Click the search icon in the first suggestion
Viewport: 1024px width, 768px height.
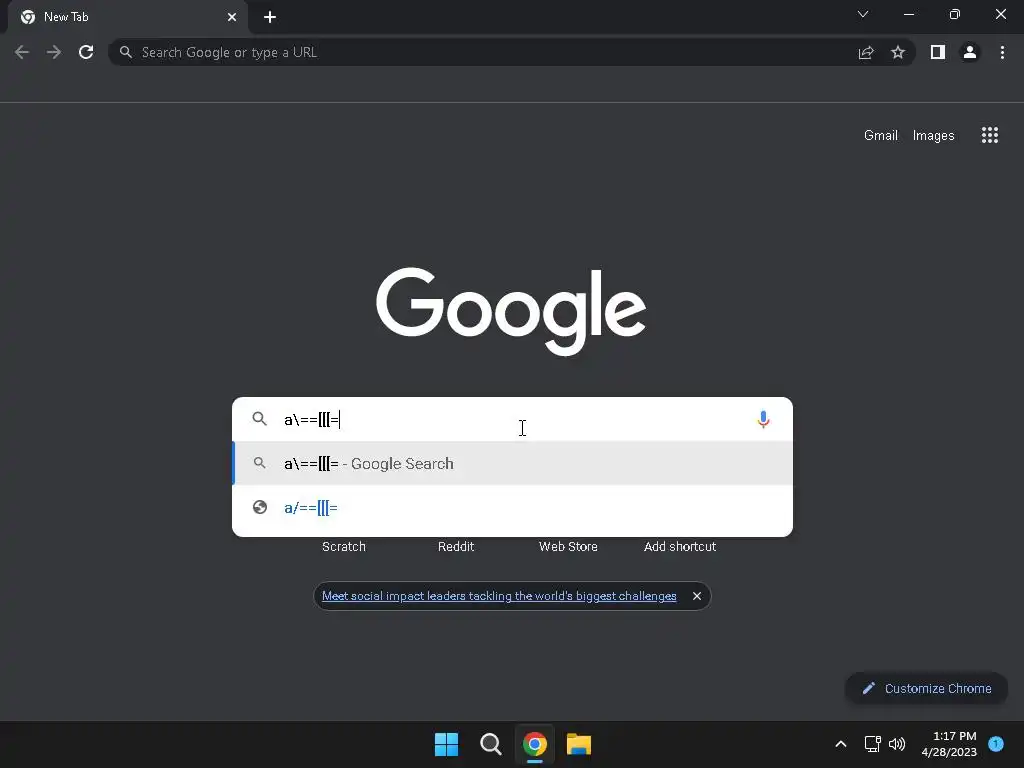[x=259, y=463]
